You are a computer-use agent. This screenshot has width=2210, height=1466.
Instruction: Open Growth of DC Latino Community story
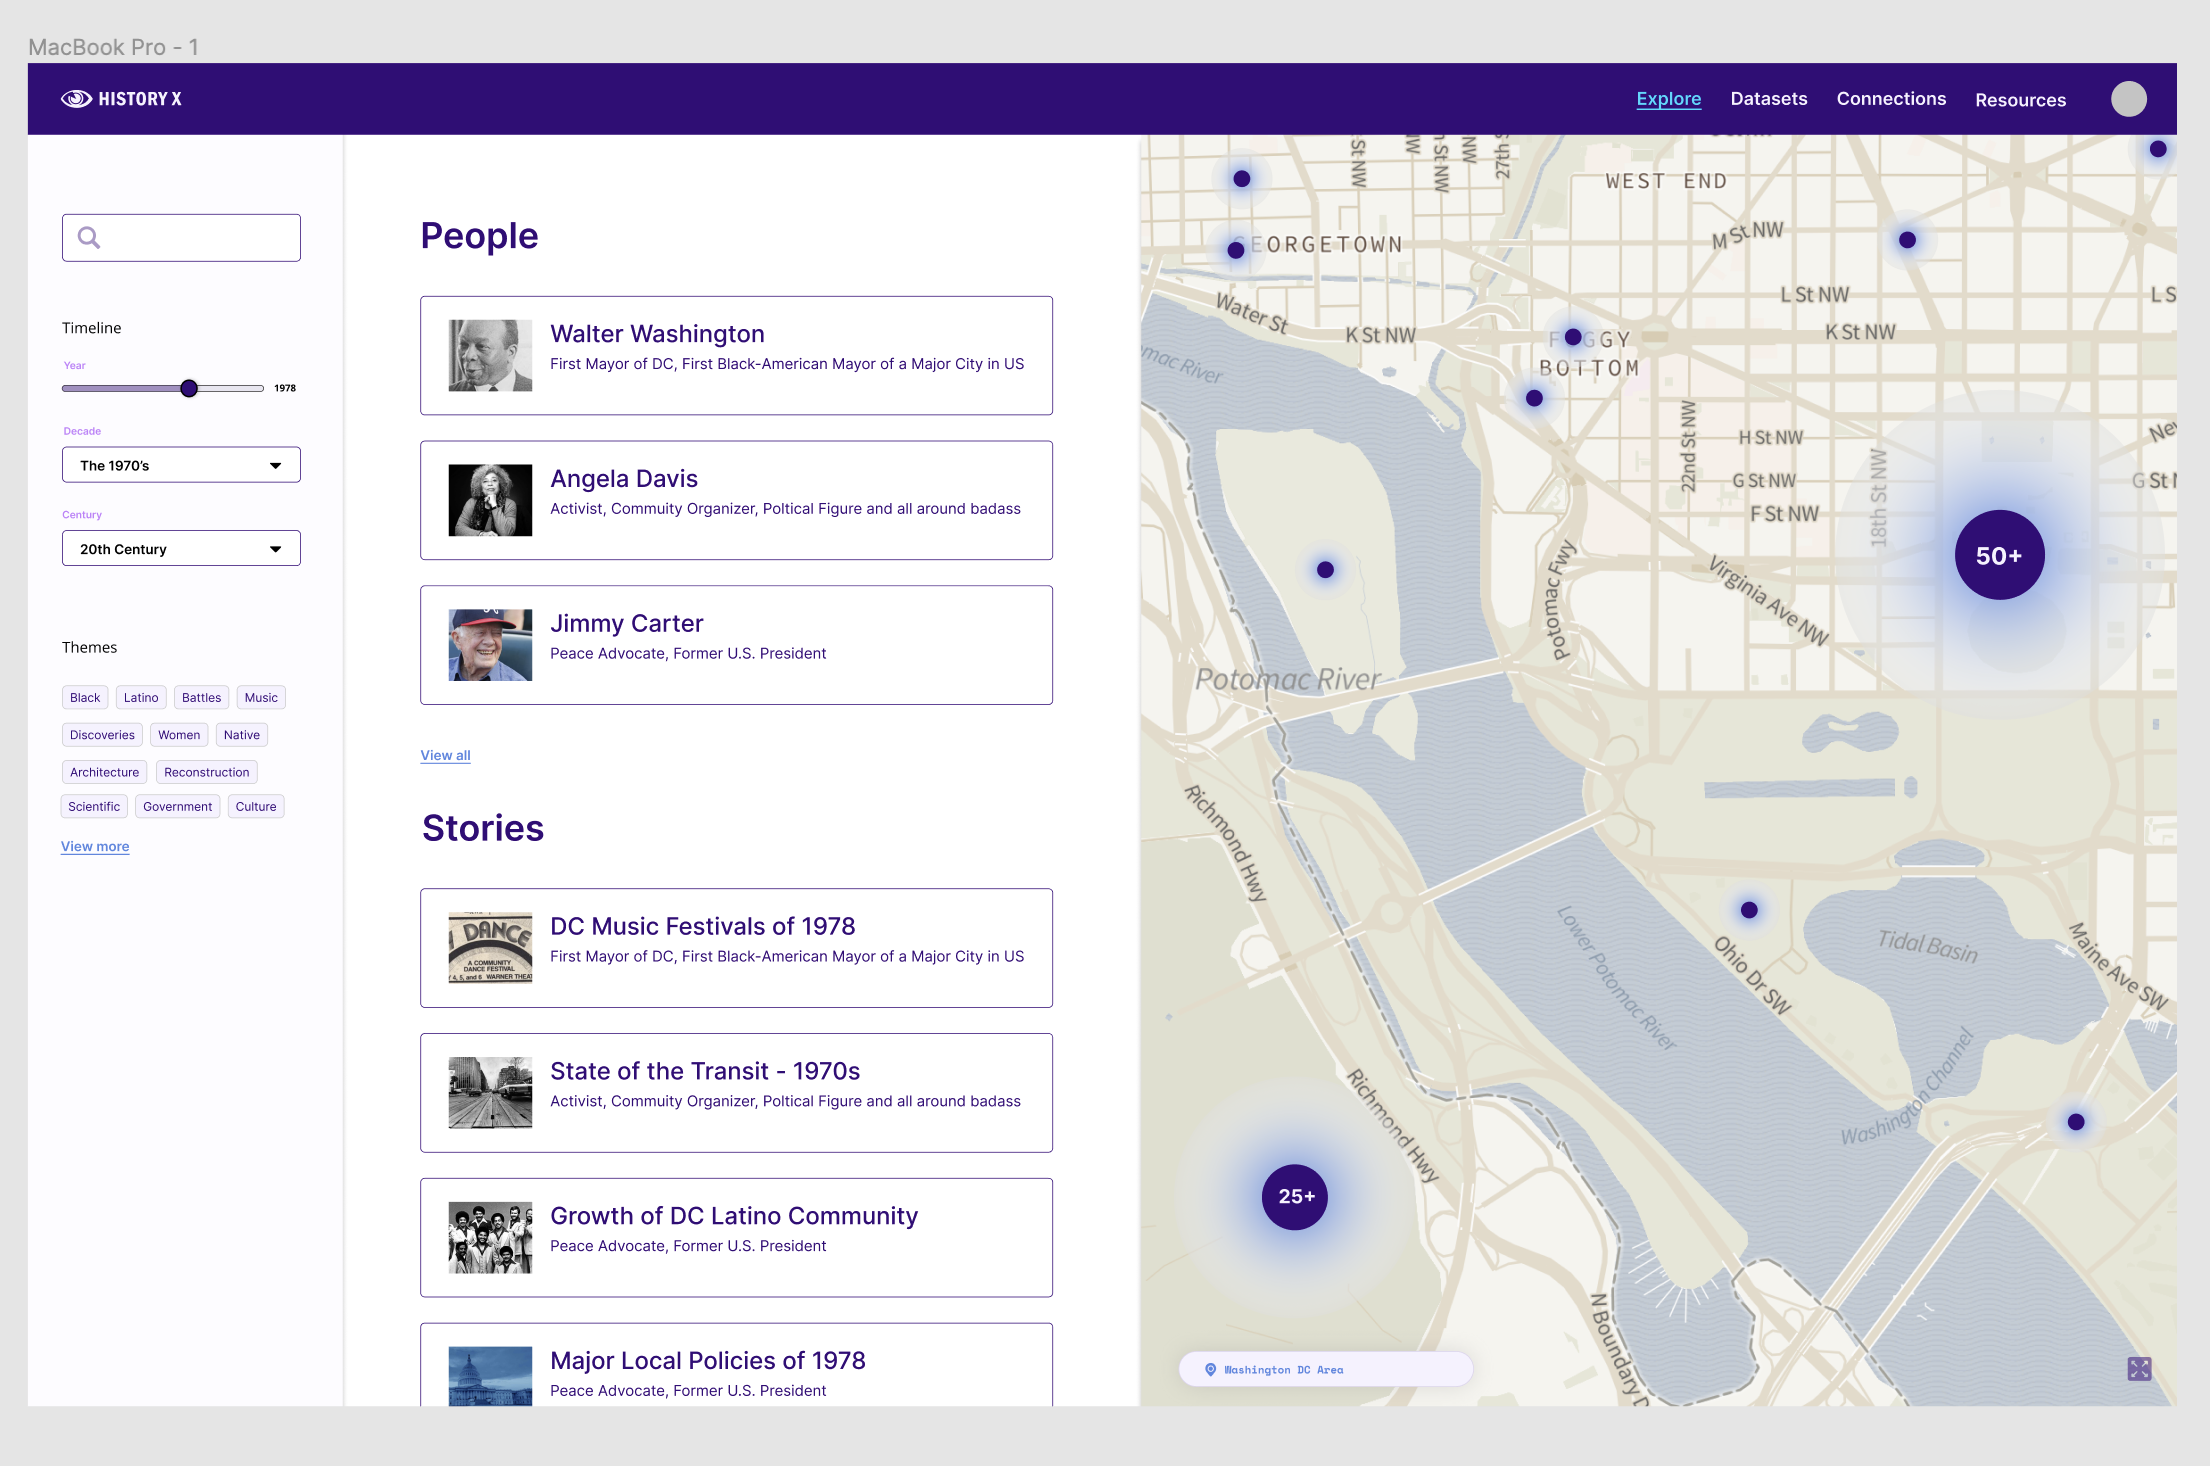[x=736, y=1238]
